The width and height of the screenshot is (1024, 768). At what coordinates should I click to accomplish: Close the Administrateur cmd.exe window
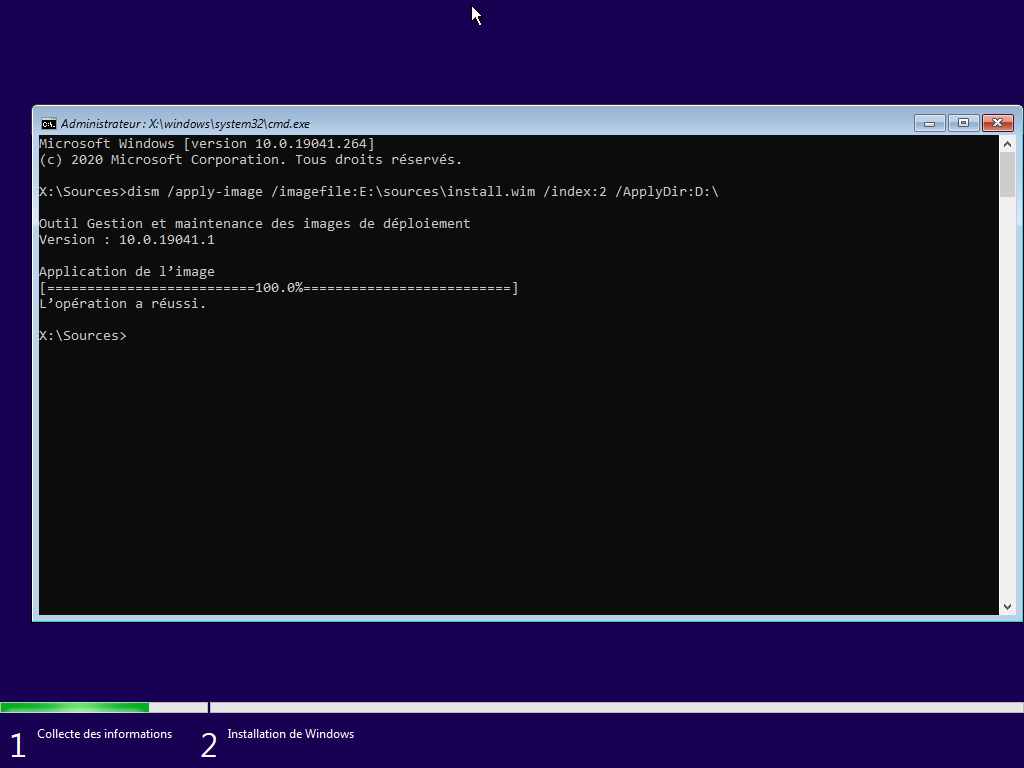(x=997, y=123)
